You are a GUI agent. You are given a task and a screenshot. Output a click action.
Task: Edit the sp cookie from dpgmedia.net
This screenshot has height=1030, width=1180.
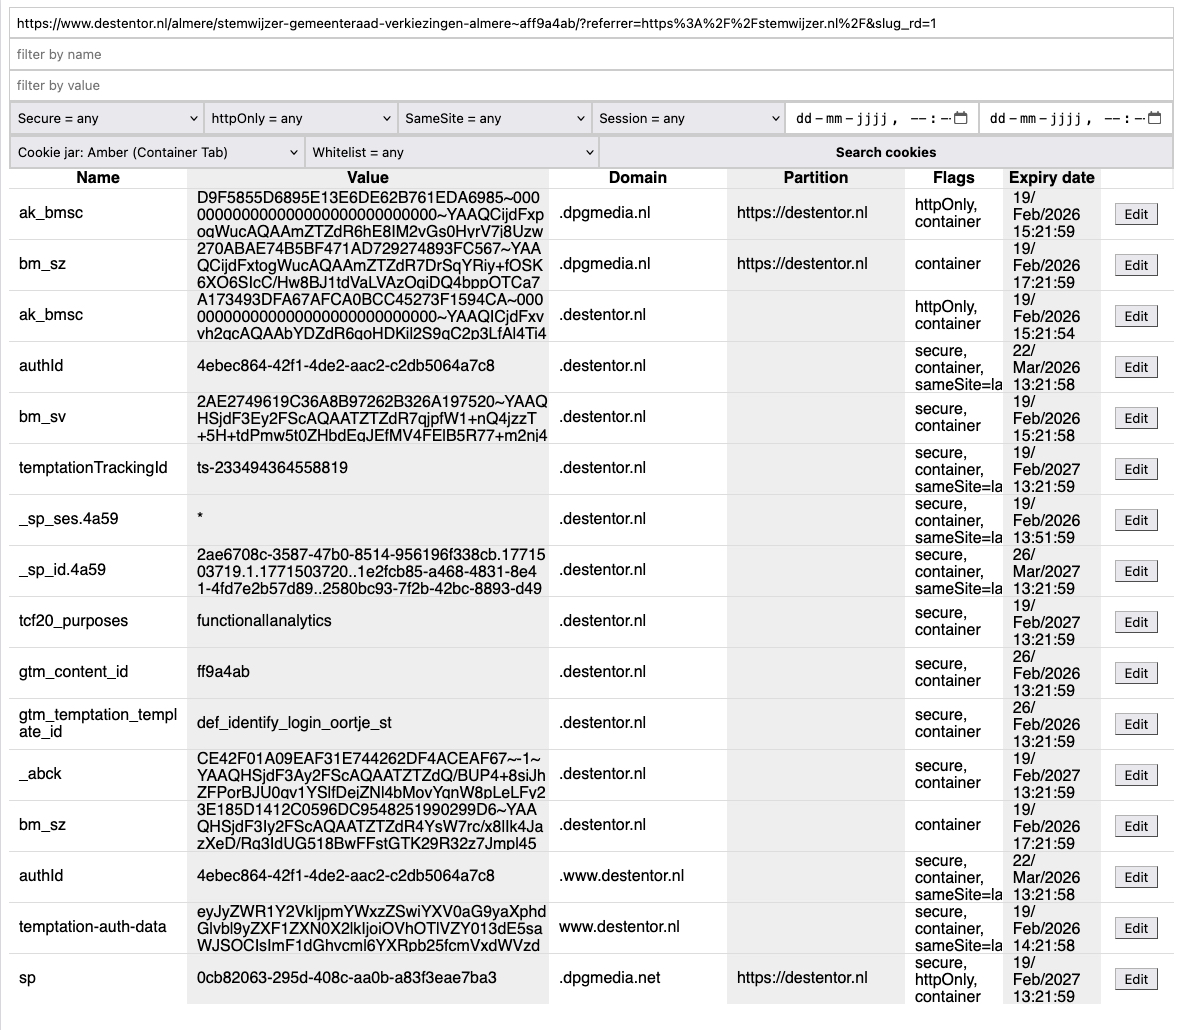(1136, 979)
